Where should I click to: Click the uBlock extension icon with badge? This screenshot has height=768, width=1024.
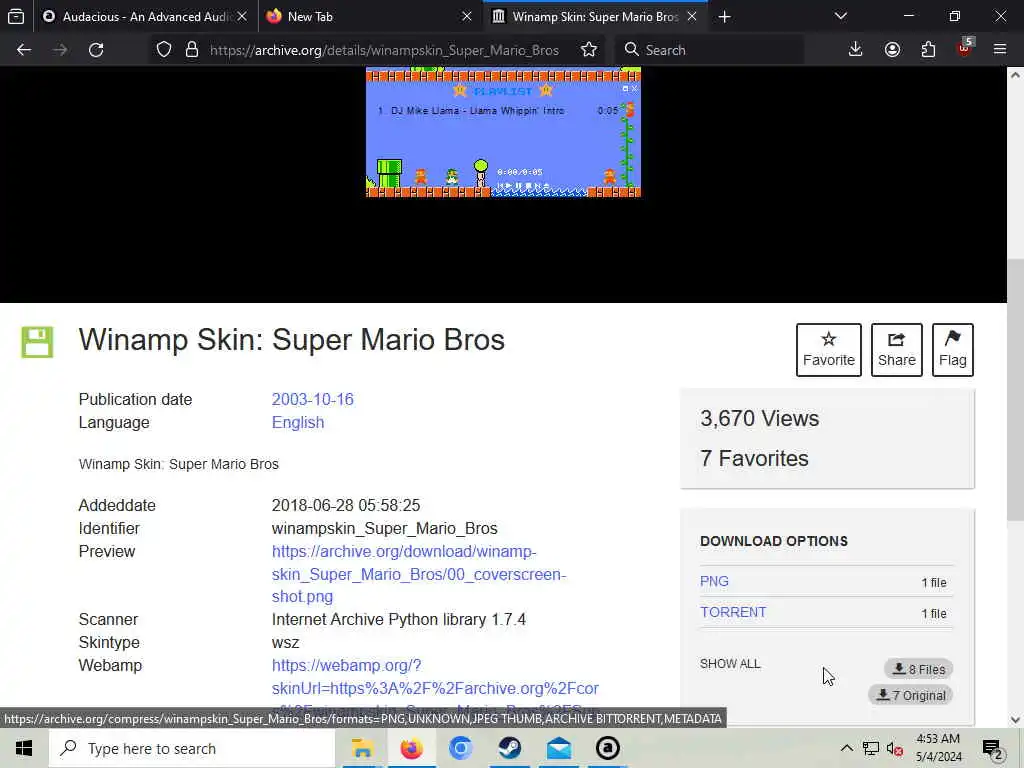coord(965,48)
